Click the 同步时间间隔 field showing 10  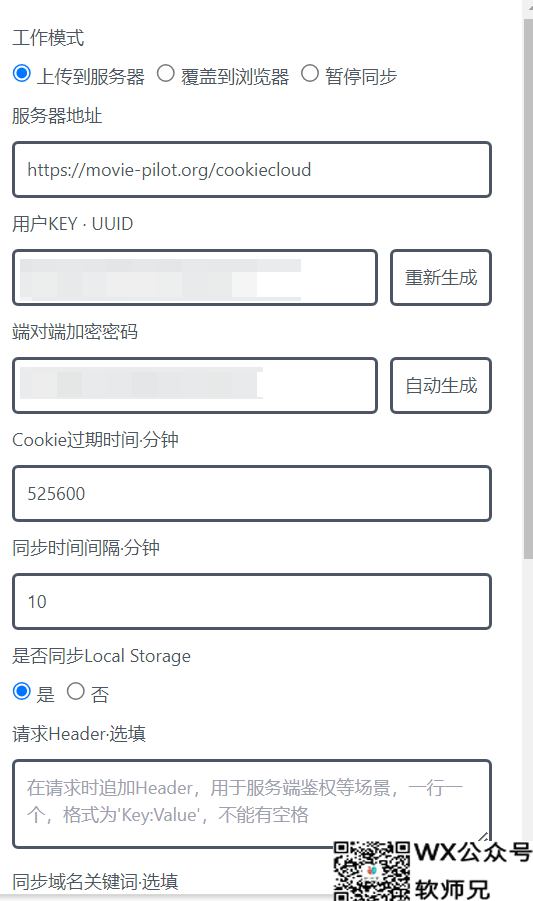[x=252, y=602]
